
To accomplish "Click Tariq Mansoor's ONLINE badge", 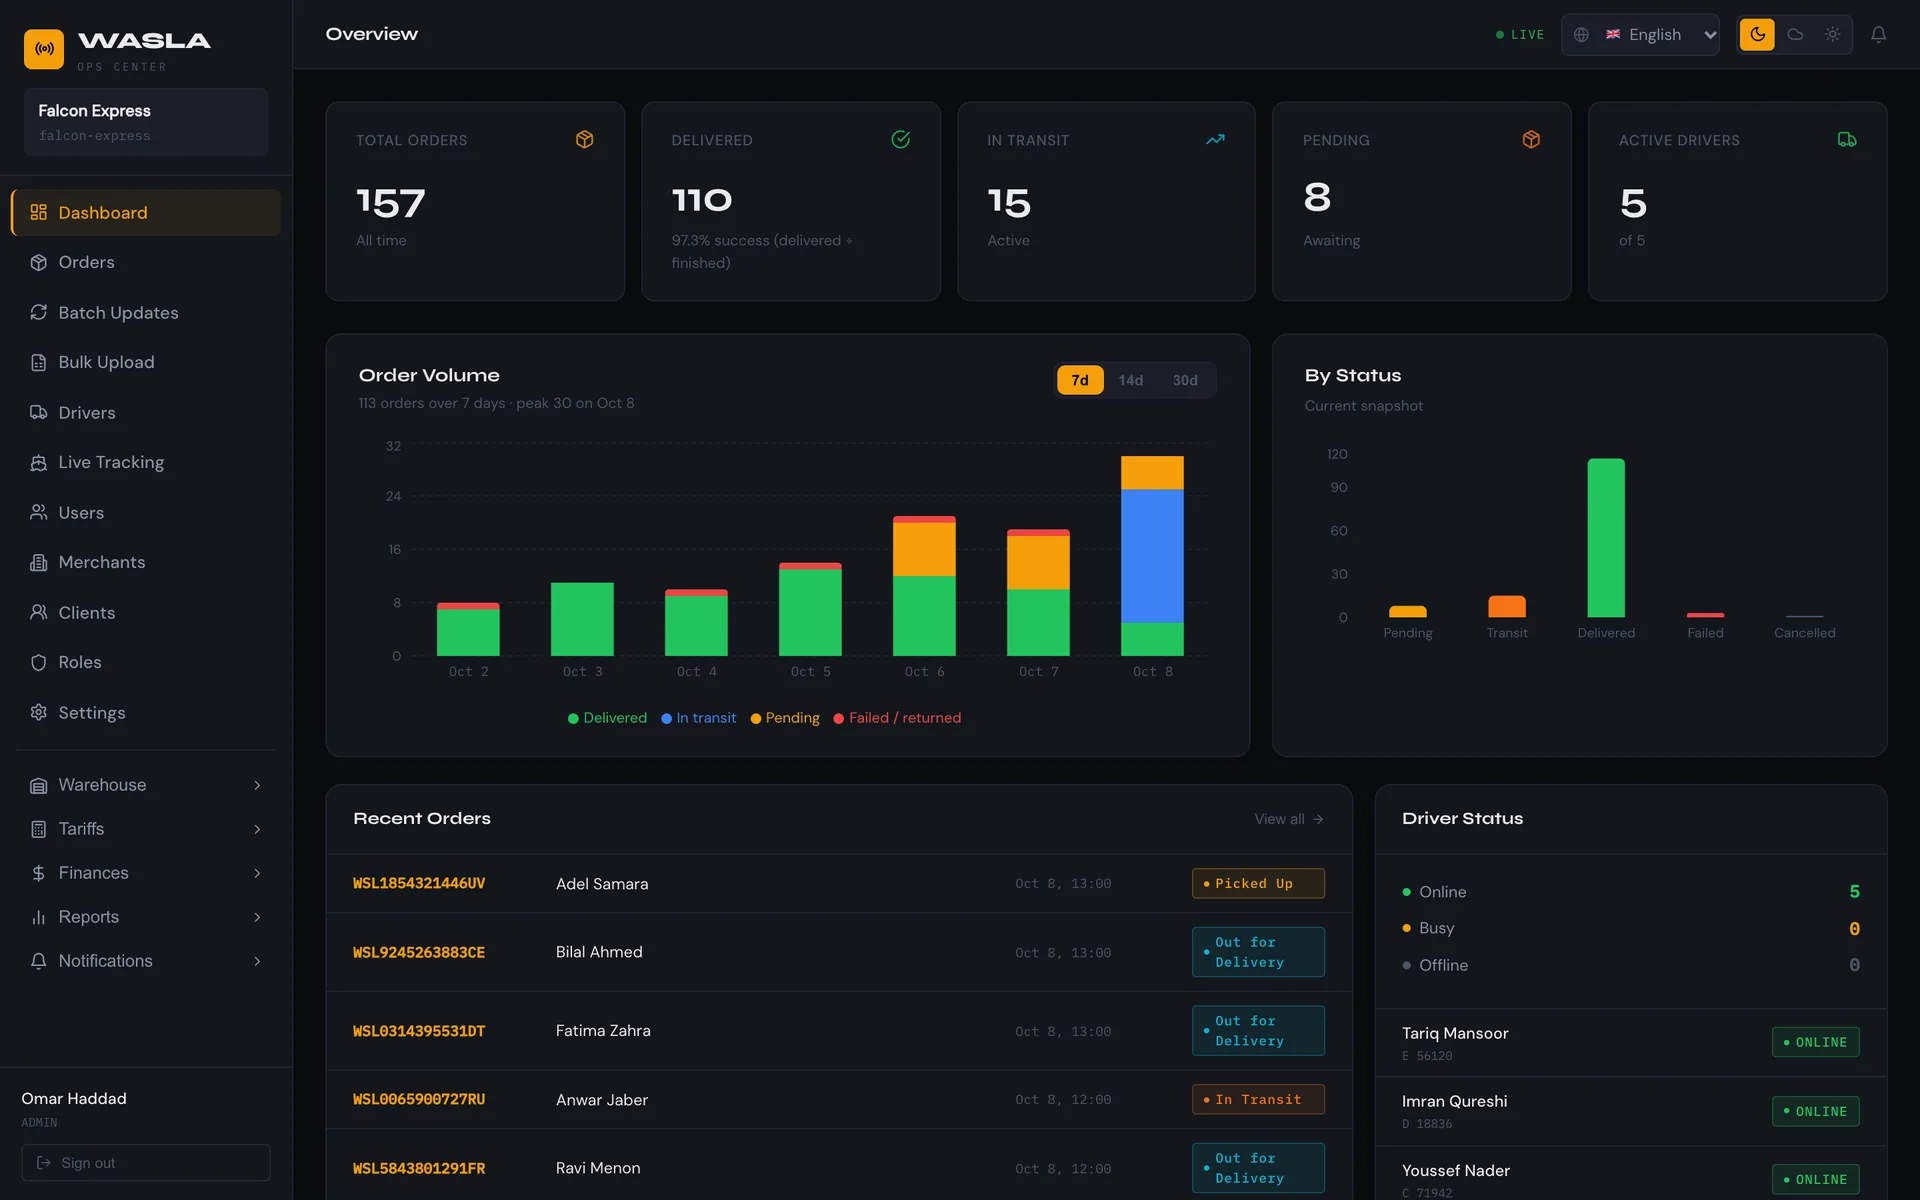I will [x=1815, y=1042].
